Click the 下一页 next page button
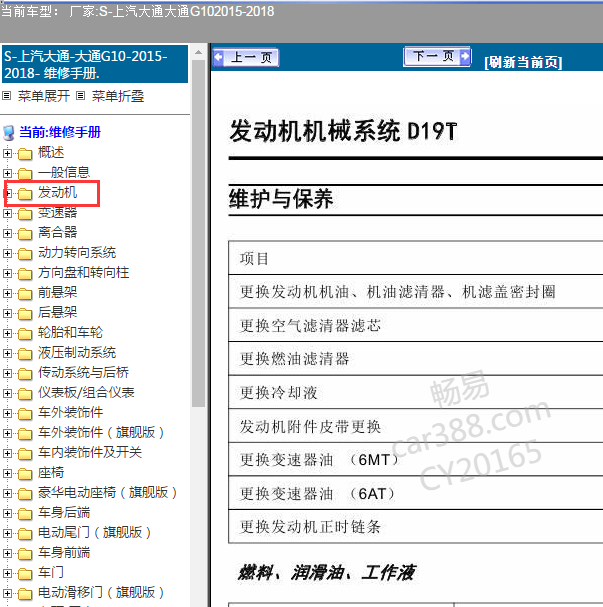The image size is (603, 607). point(437,57)
